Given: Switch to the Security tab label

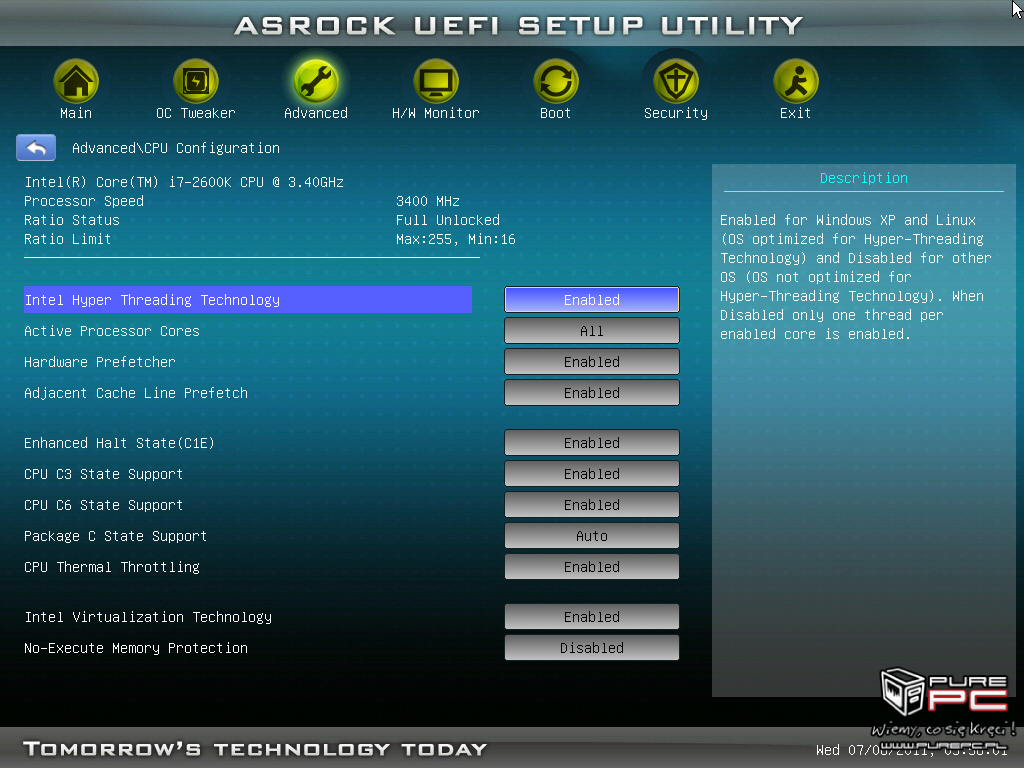Looking at the screenshot, I should (x=676, y=114).
